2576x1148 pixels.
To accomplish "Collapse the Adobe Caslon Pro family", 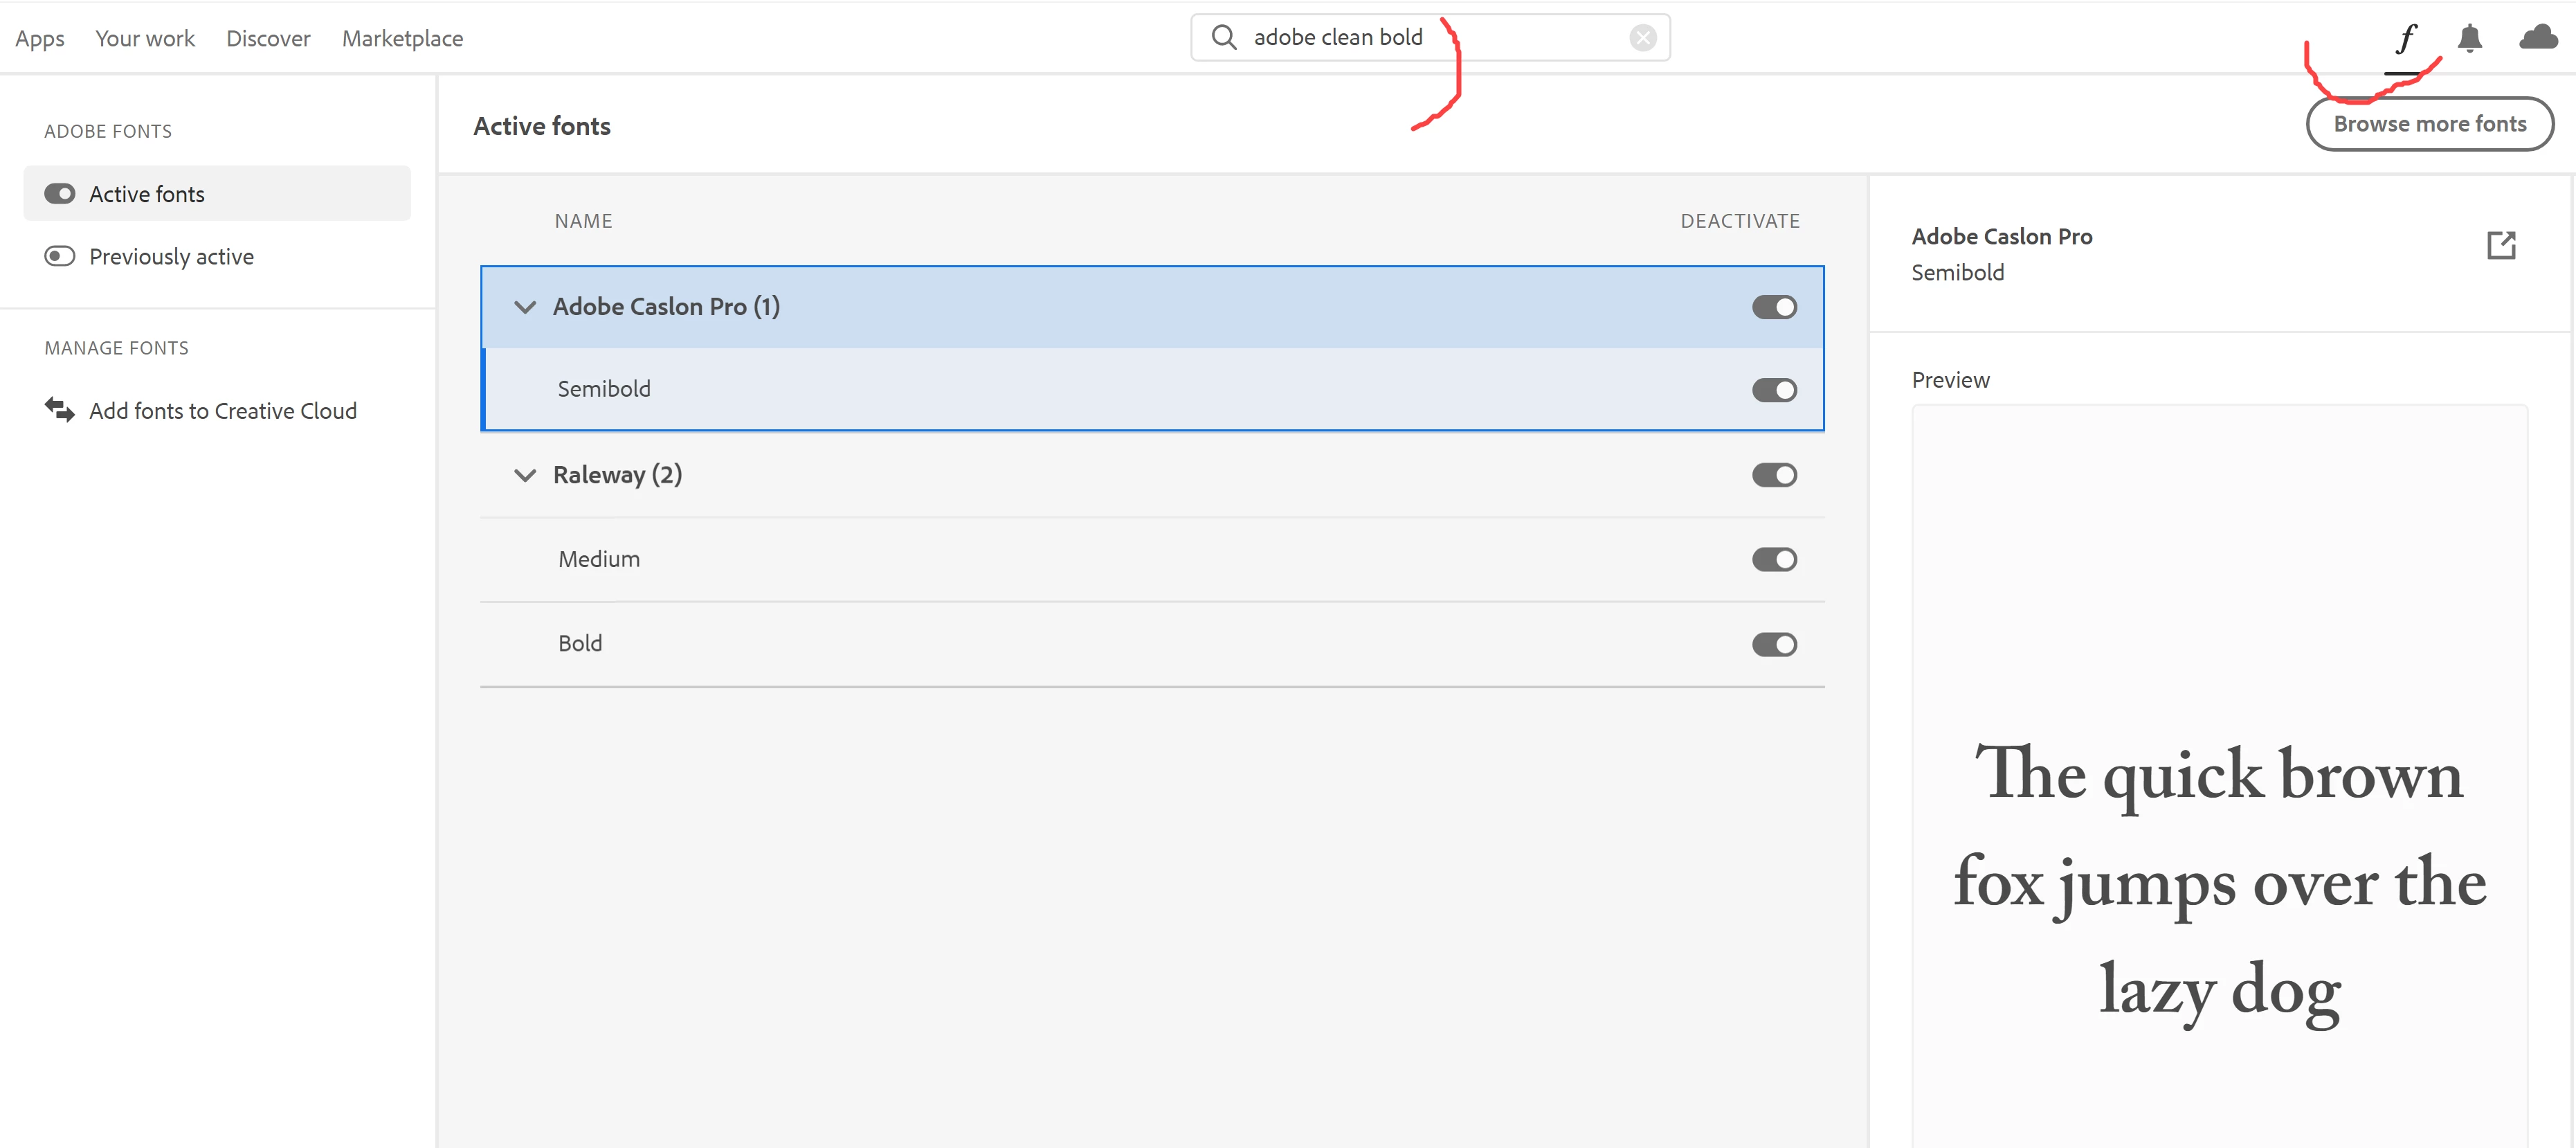I will (x=524, y=307).
